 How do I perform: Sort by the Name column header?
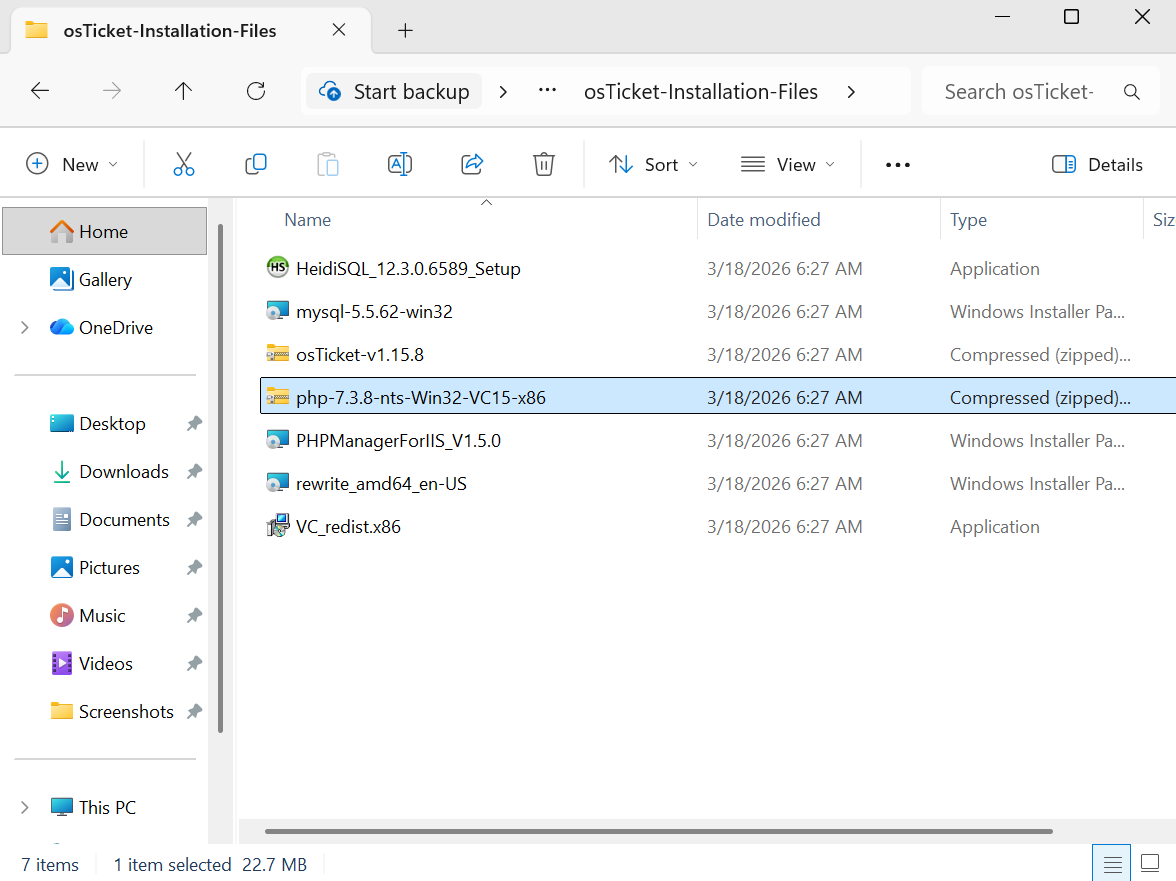tap(308, 220)
